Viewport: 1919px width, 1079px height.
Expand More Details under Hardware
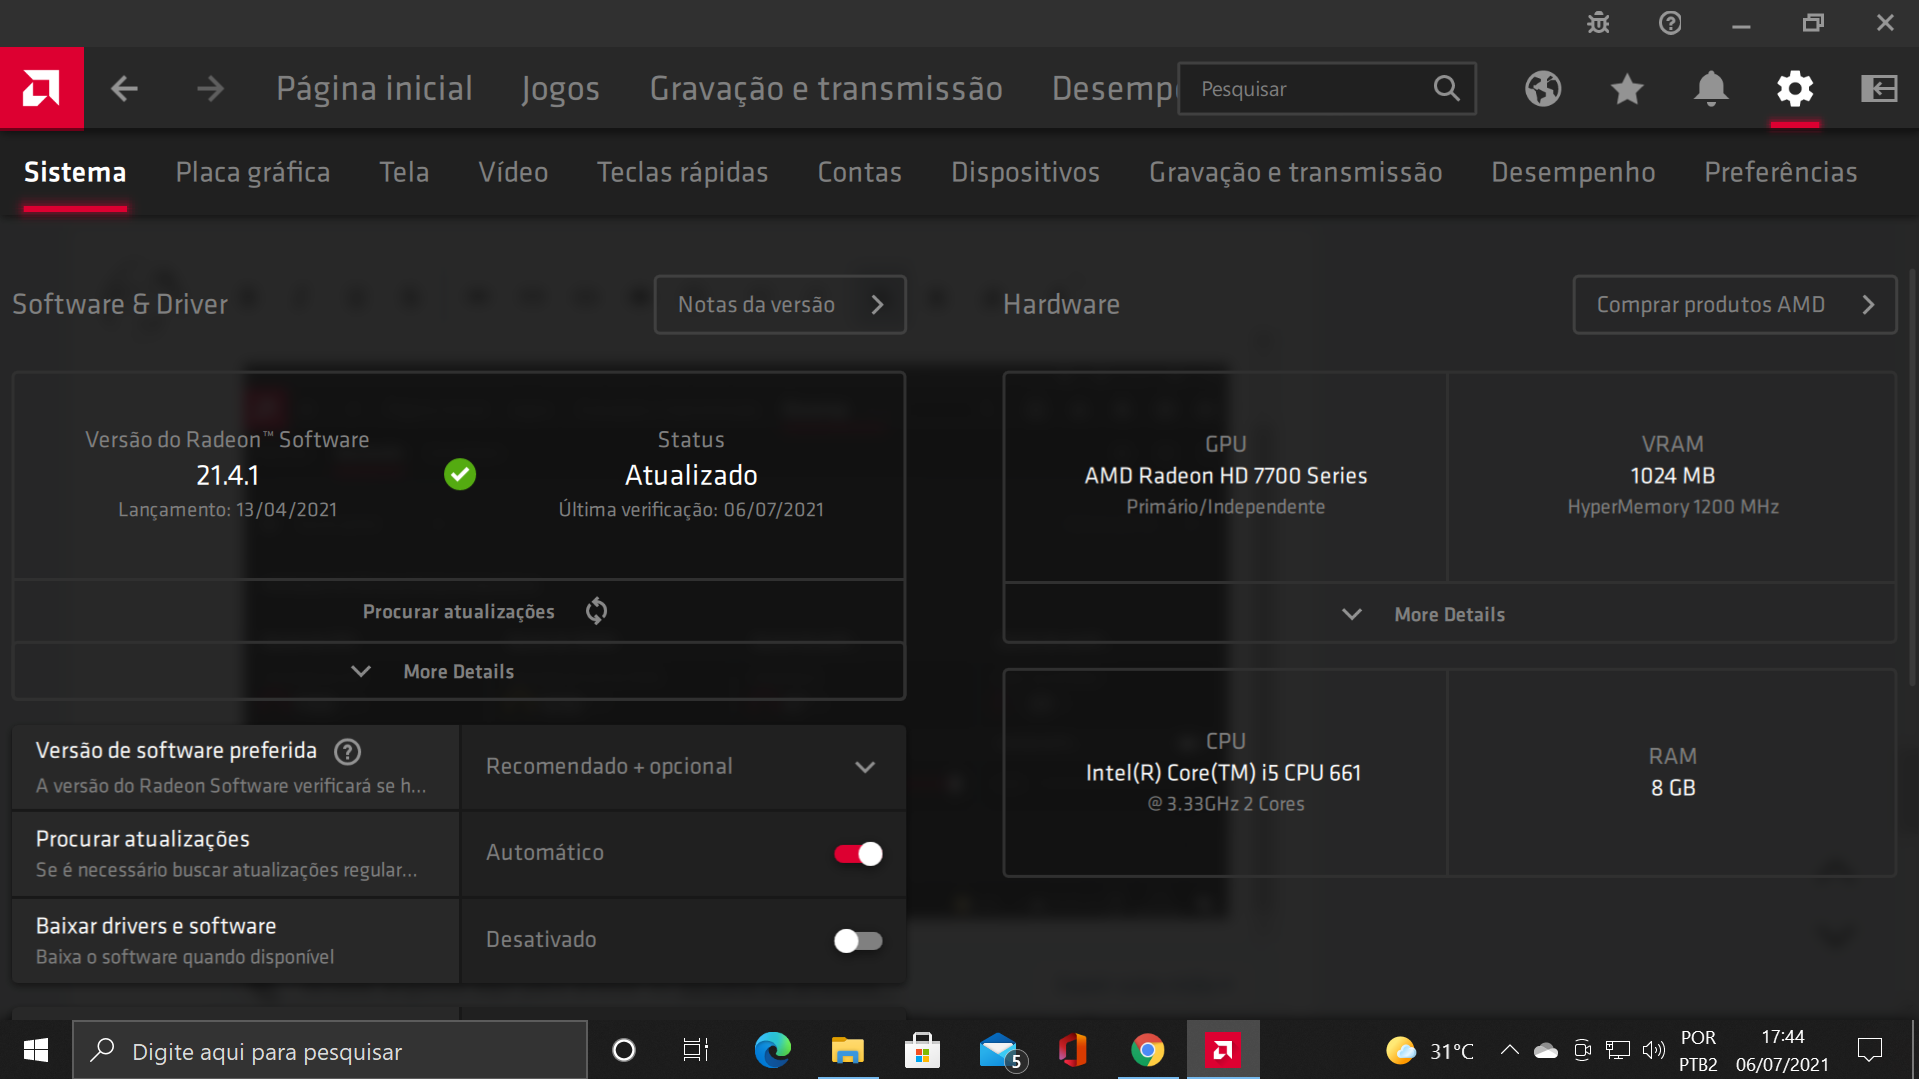tap(1449, 614)
